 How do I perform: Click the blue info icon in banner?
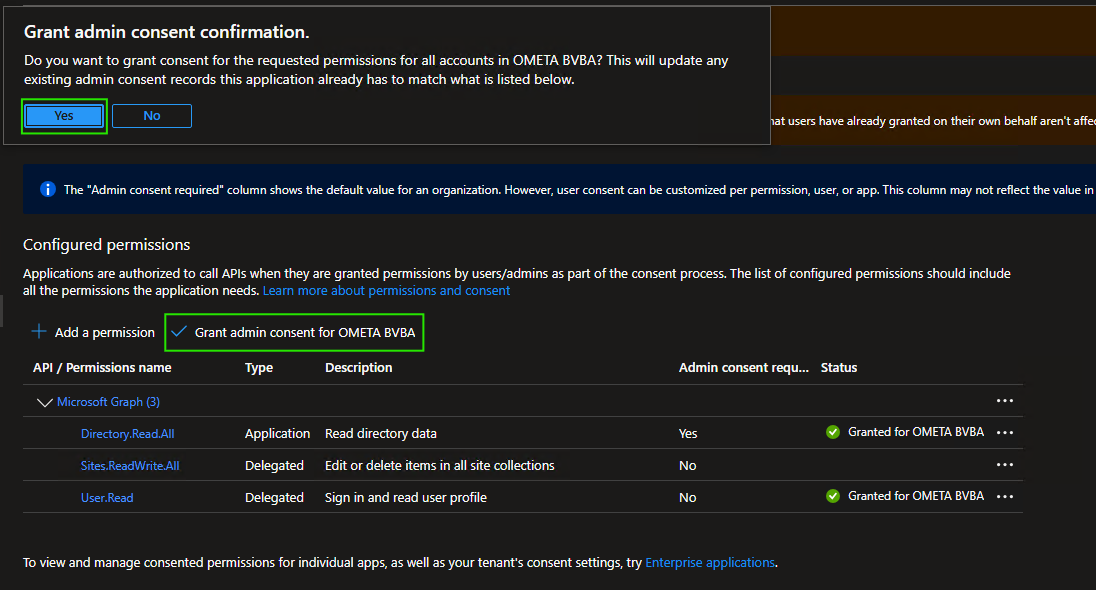tap(48, 189)
